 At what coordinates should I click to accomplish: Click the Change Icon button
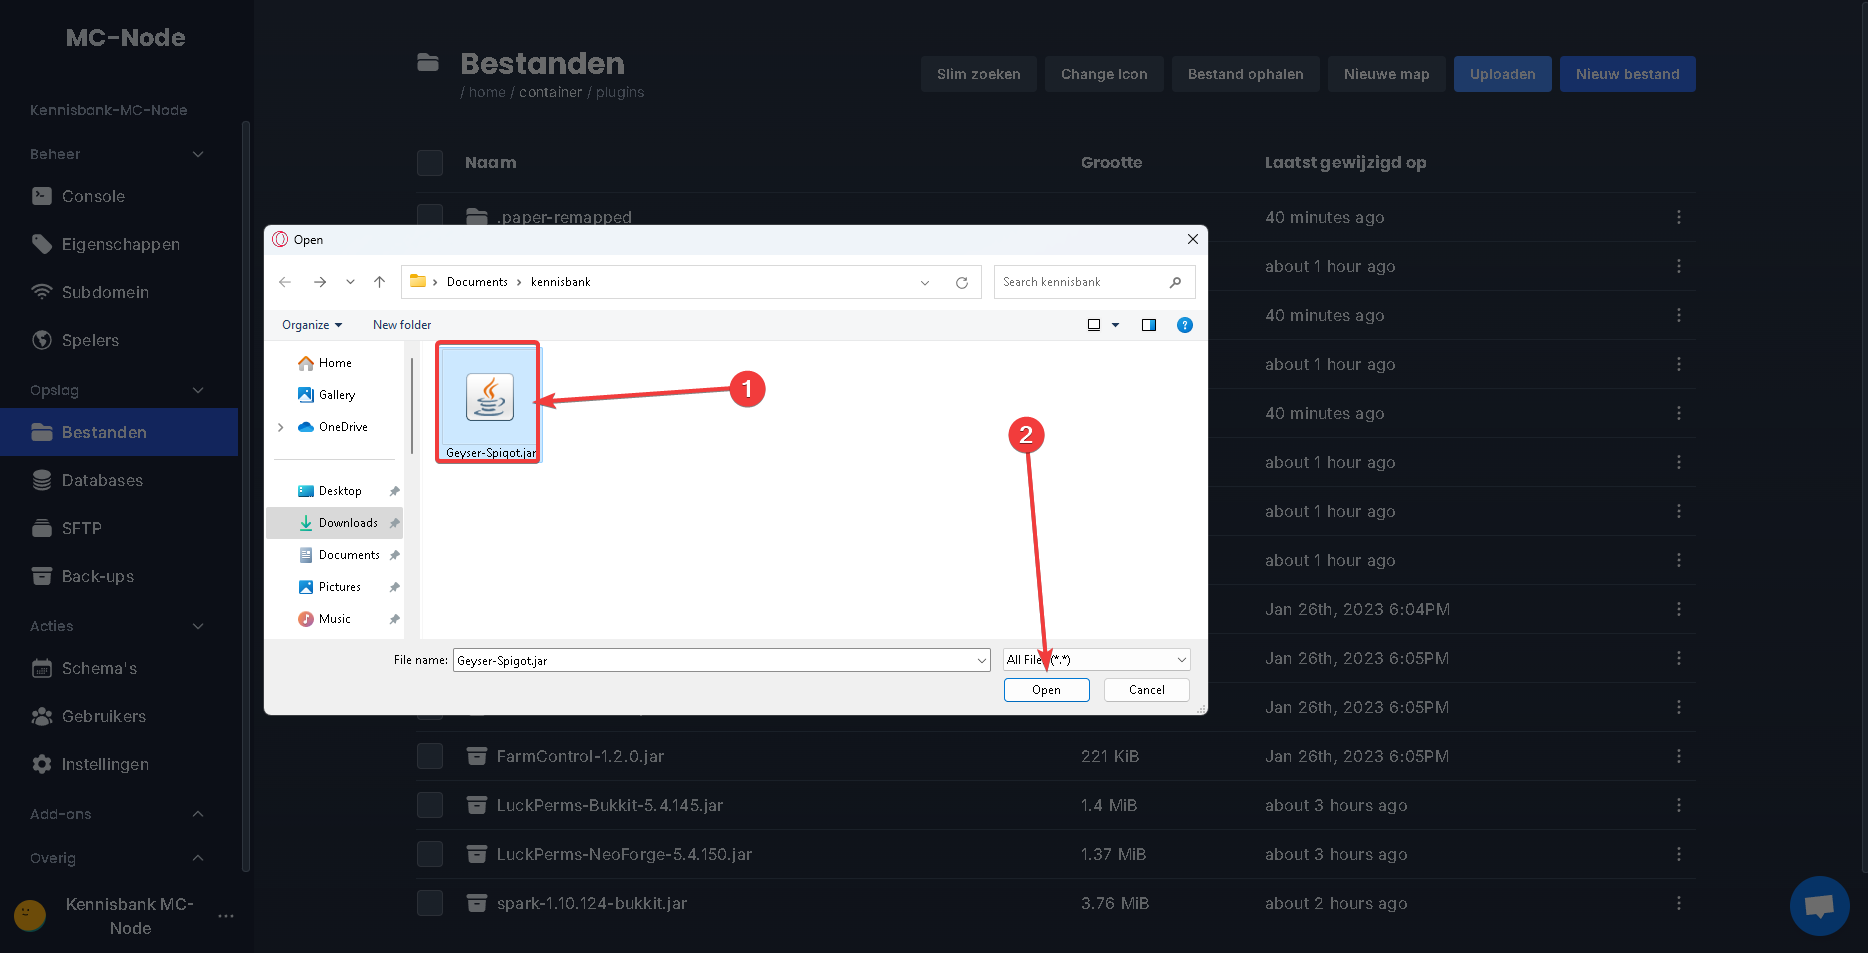point(1104,74)
